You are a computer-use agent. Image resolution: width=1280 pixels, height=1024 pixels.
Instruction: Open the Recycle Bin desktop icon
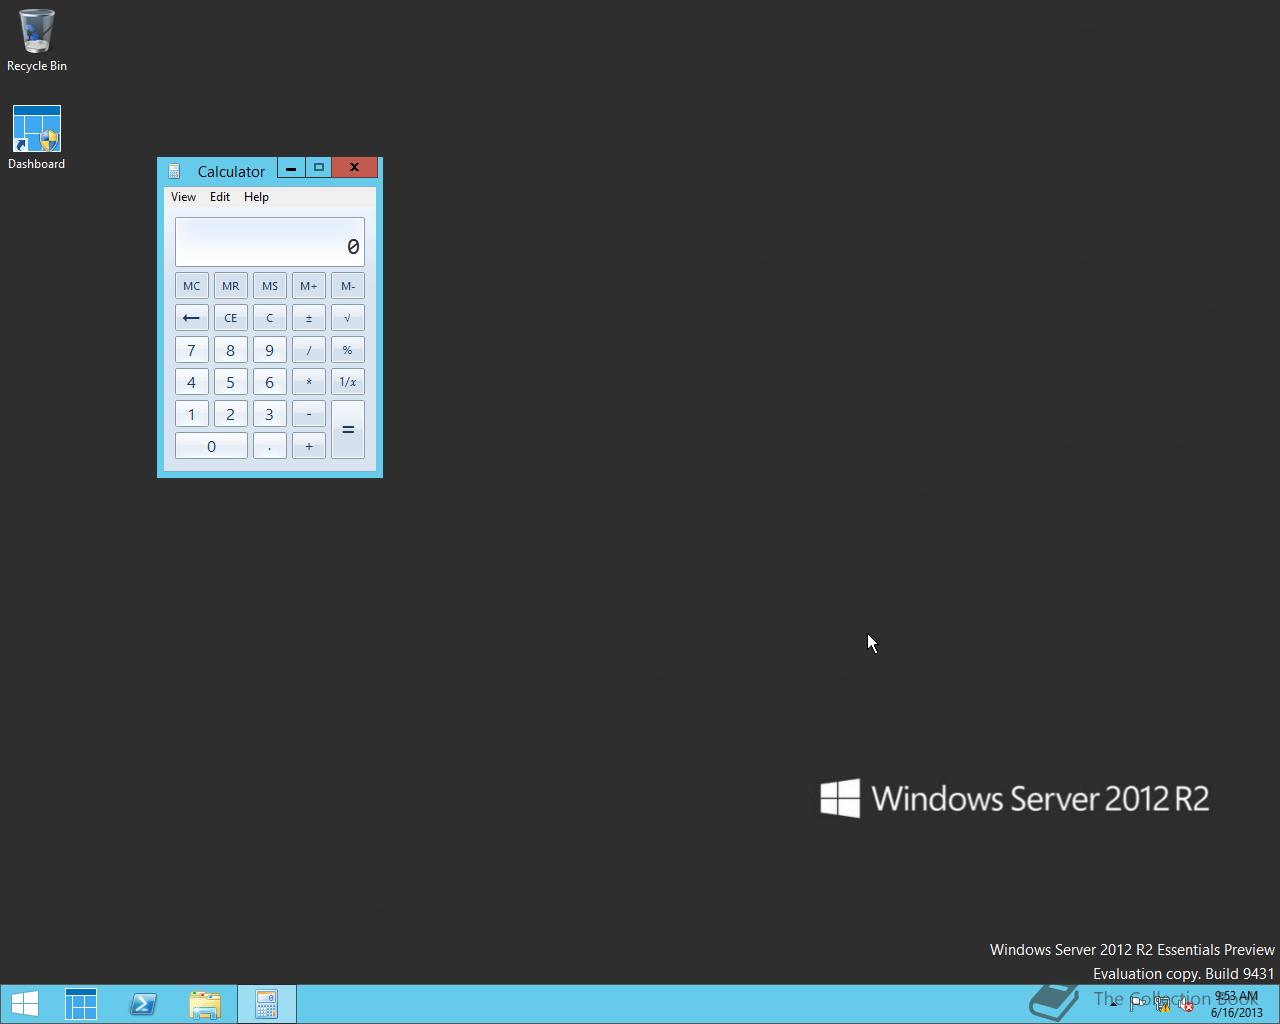pyautogui.click(x=37, y=40)
